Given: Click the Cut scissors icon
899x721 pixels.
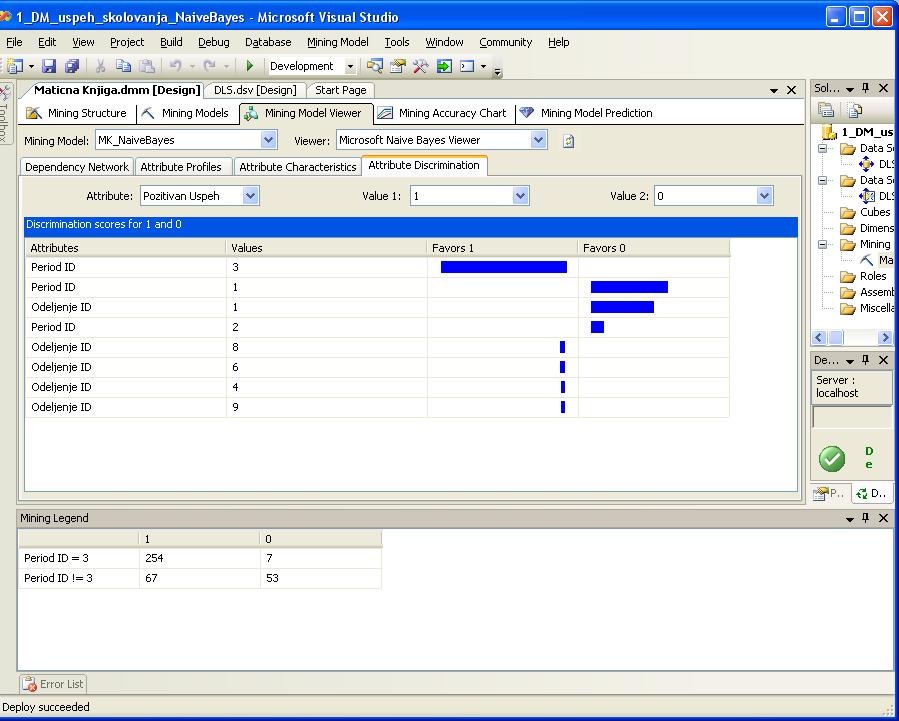Looking at the screenshot, I should (100, 66).
